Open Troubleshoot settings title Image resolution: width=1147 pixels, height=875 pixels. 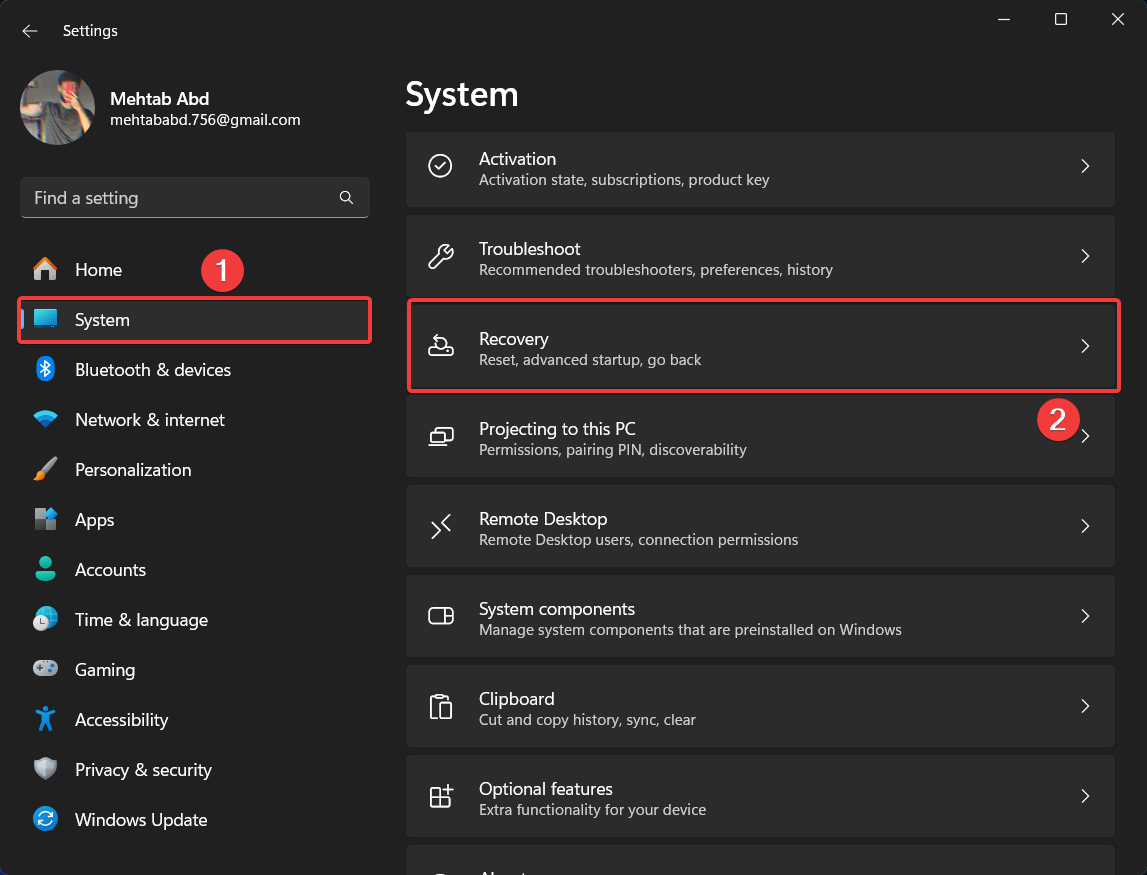click(530, 249)
